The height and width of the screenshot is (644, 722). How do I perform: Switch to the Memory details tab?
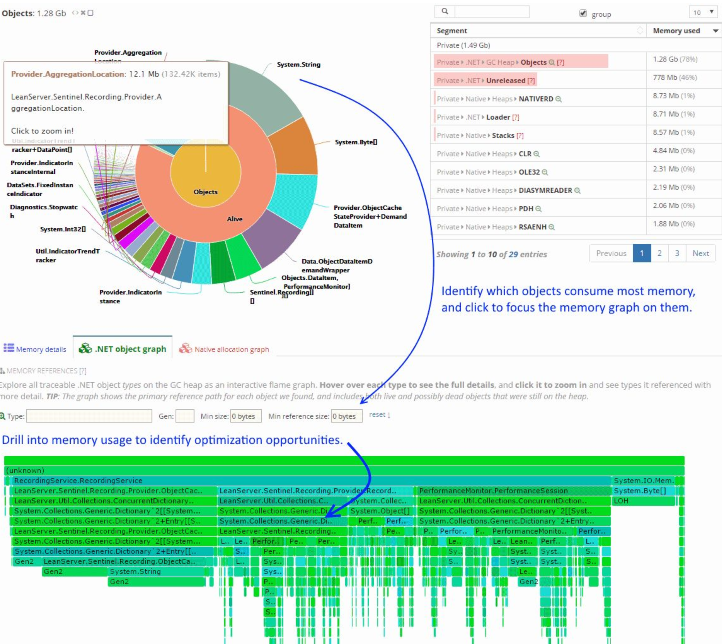(35, 349)
